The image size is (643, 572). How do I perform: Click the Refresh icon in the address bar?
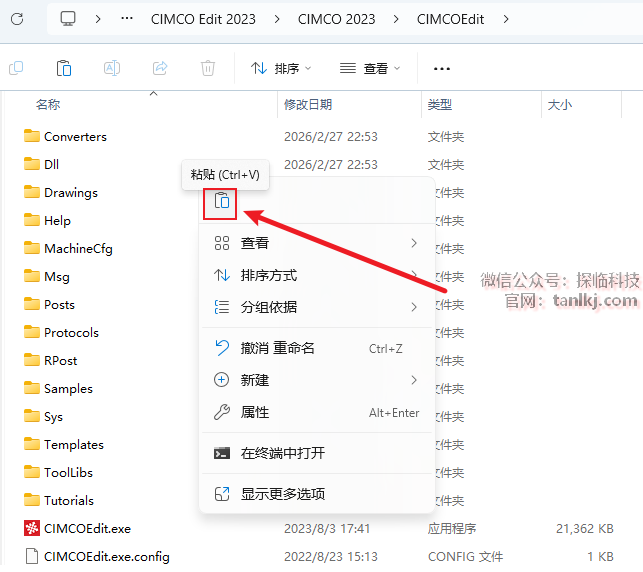pos(17,19)
